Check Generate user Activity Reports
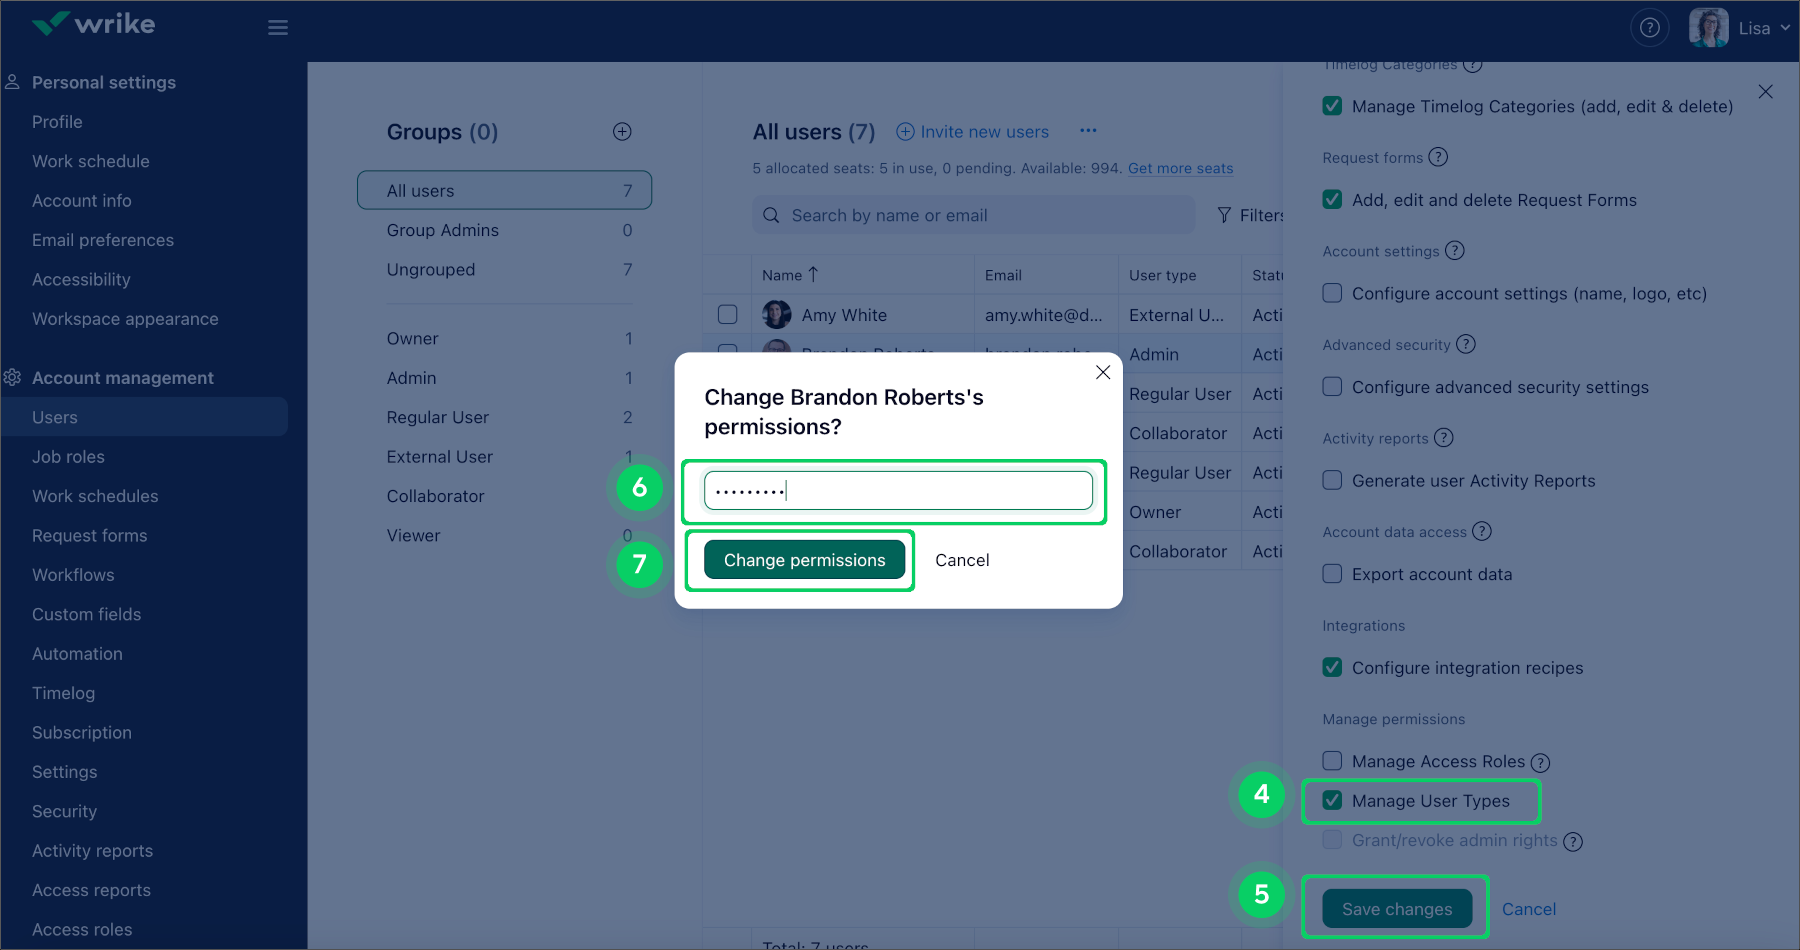 click(1331, 480)
